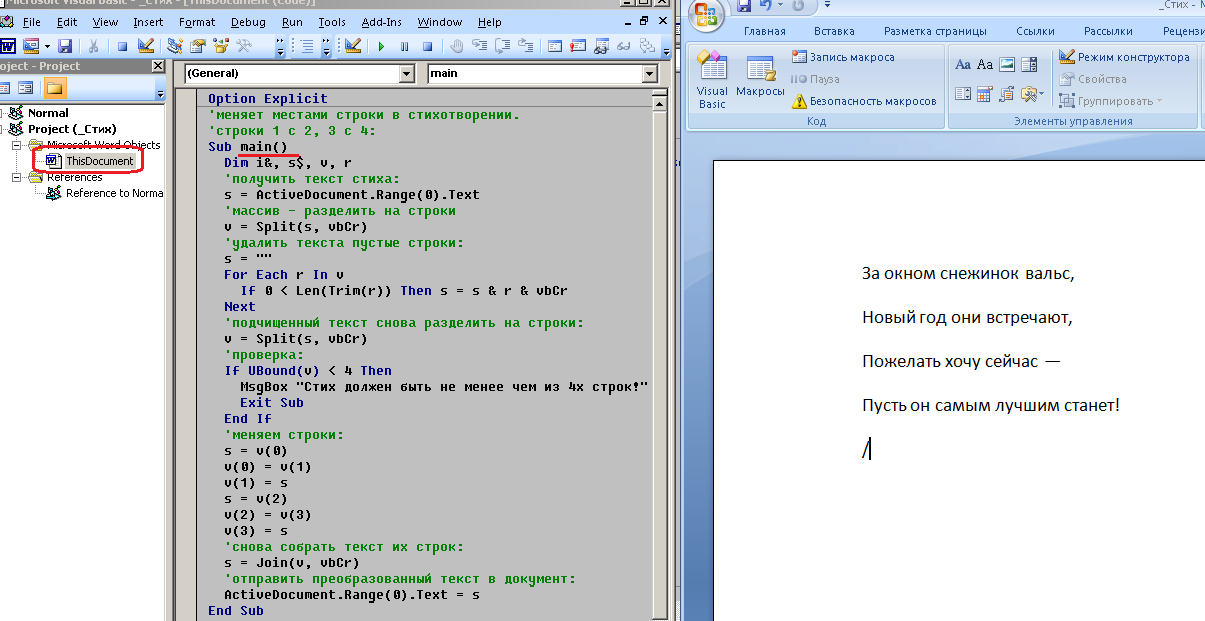The image size is (1205, 621).
Task: Click the green Run Sub arrow
Action: point(380,46)
